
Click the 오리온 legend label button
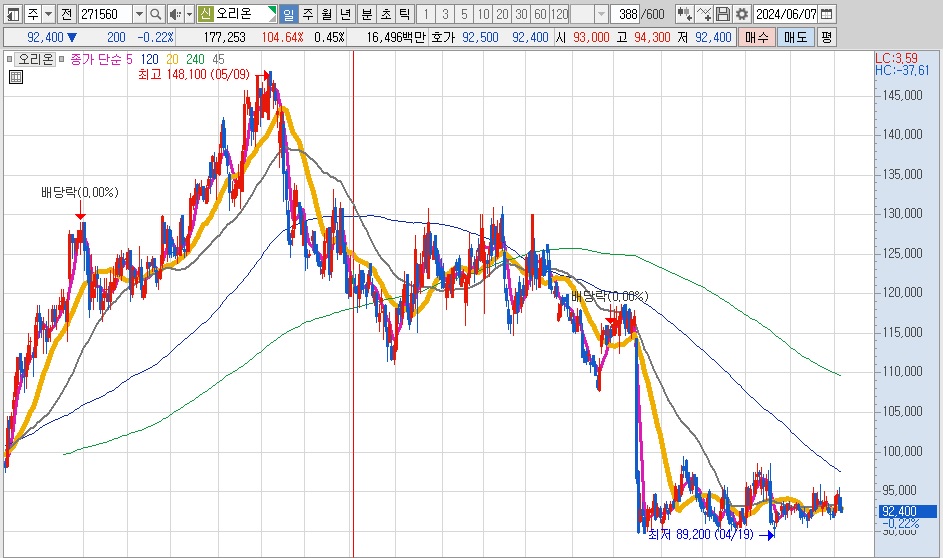[x=35, y=59]
